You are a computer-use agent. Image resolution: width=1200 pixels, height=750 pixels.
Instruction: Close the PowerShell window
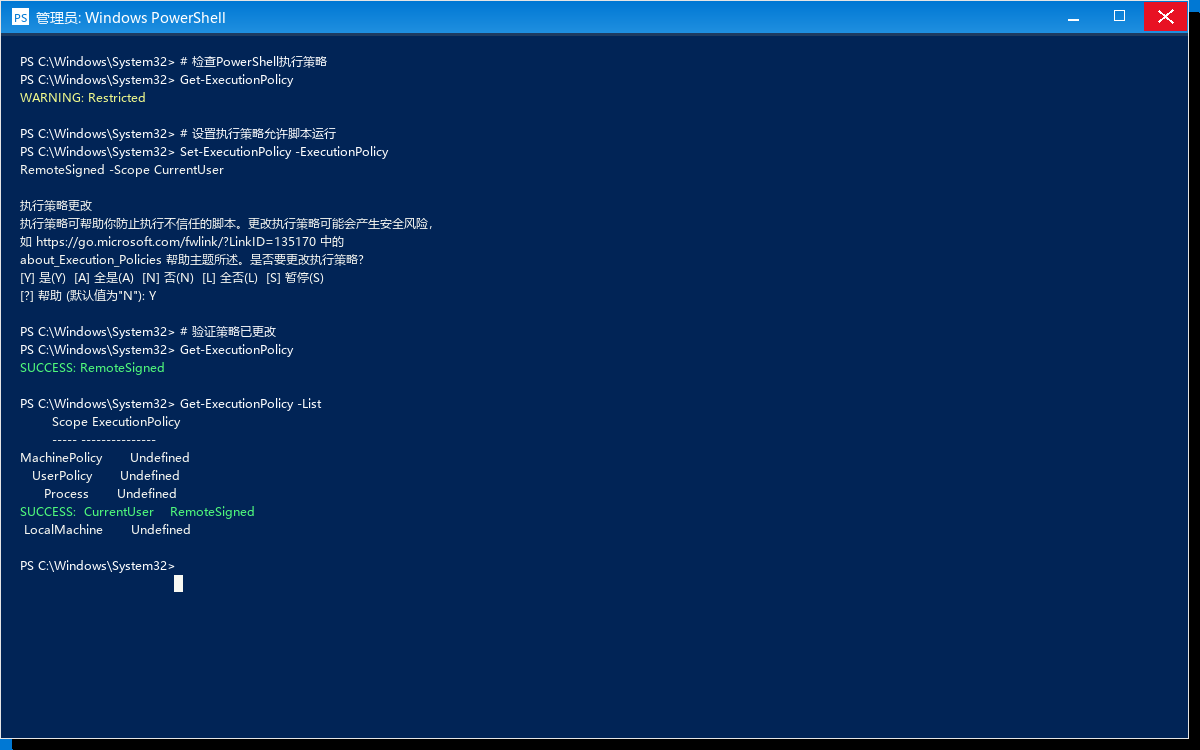coord(1165,16)
